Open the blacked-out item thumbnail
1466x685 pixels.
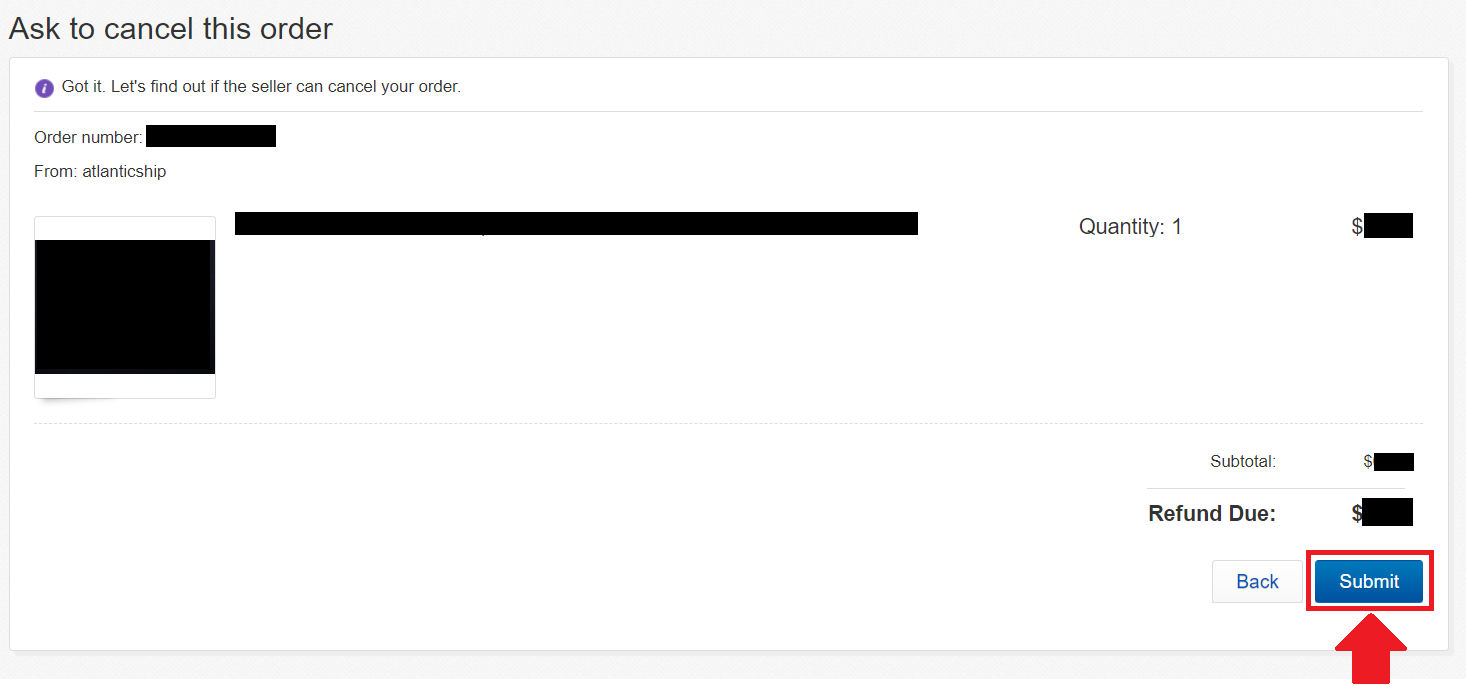point(125,307)
